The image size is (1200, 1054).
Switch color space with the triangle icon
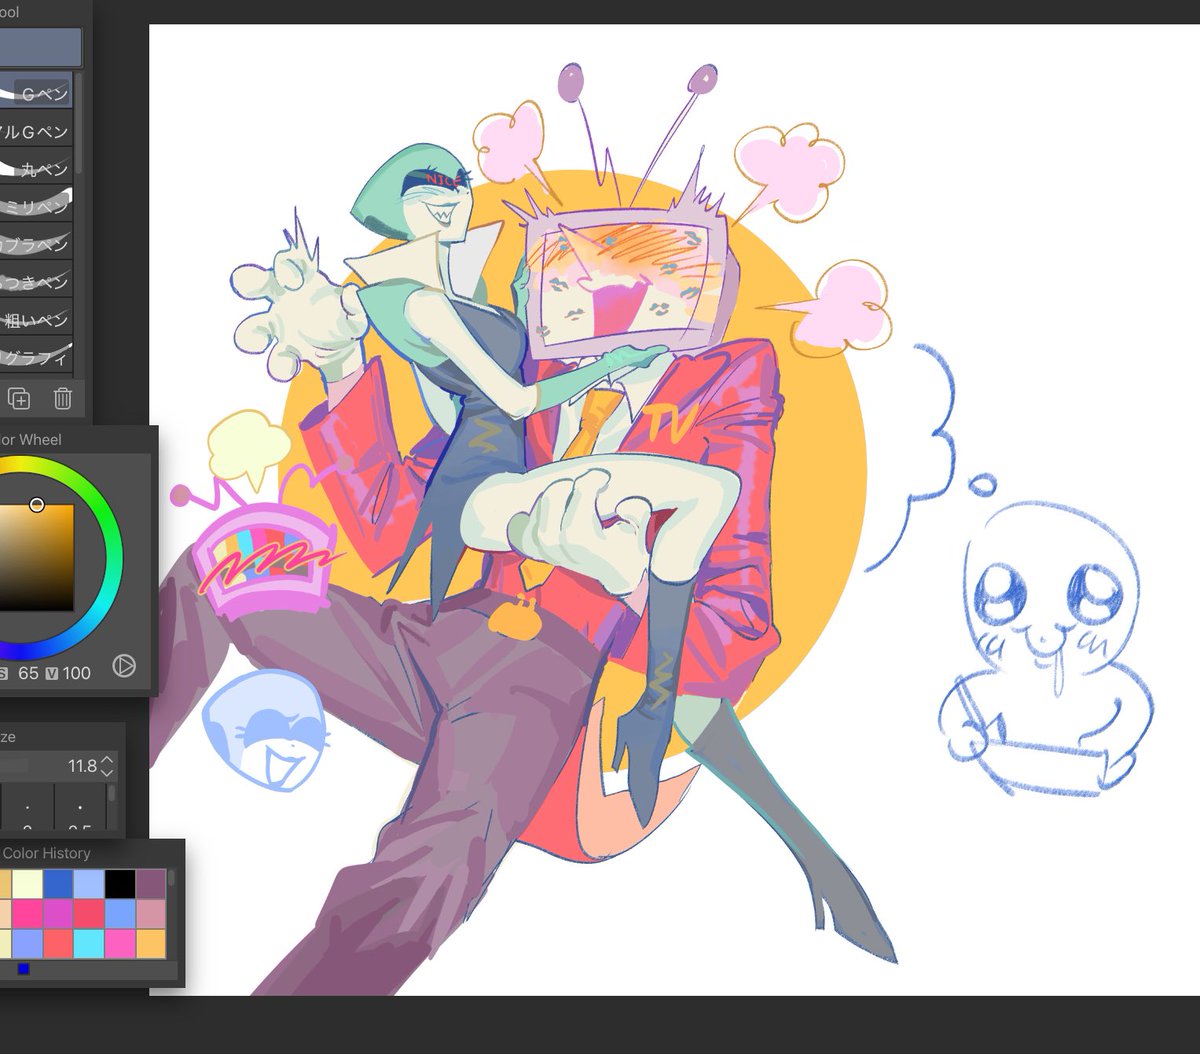pos(124,665)
